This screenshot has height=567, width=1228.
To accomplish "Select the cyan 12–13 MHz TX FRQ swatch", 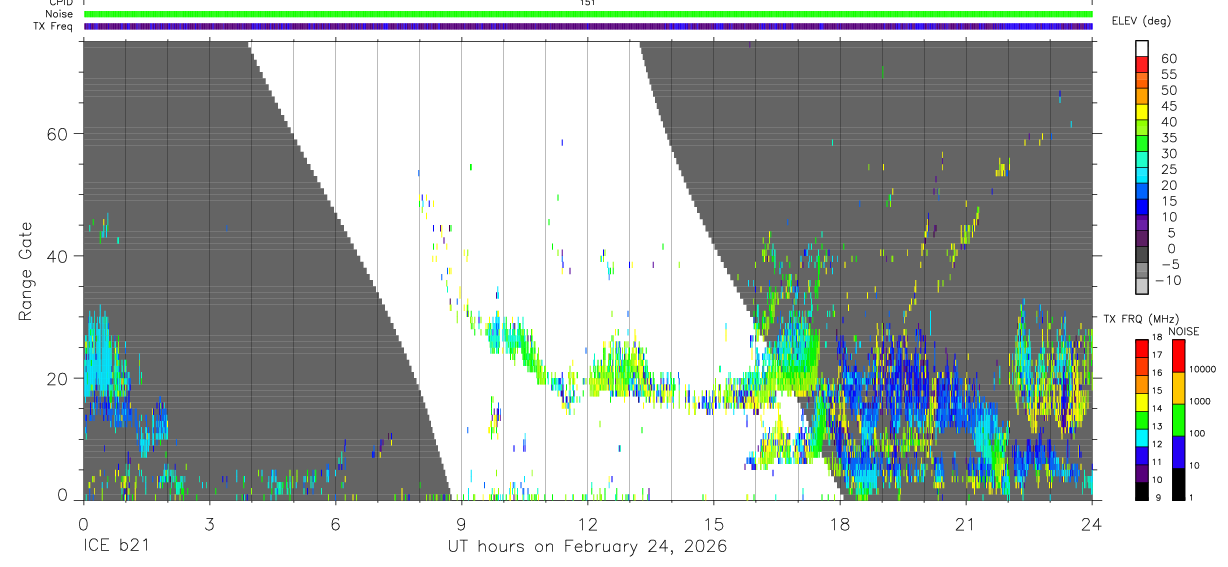I will (x=1141, y=438).
